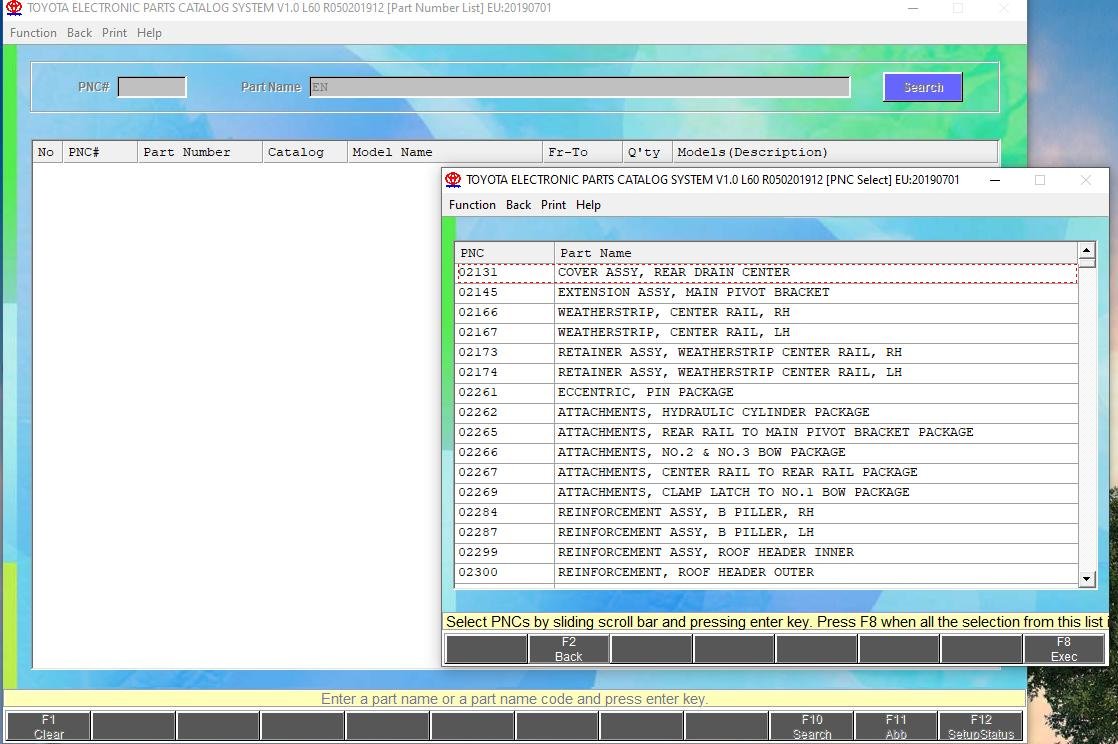This screenshot has width=1118, height=744.
Task: Open the Print menu in the PNC Select window
Action: click(x=553, y=205)
